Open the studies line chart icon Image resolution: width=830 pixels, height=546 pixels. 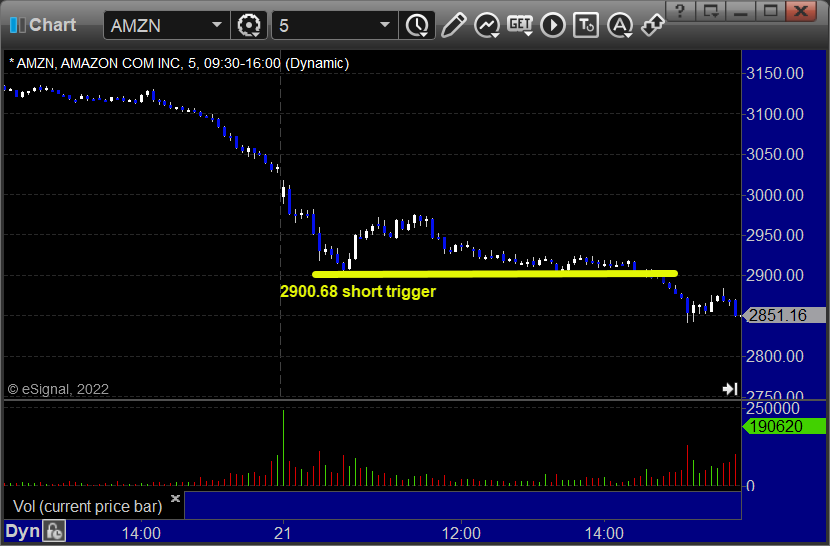point(487,25)
